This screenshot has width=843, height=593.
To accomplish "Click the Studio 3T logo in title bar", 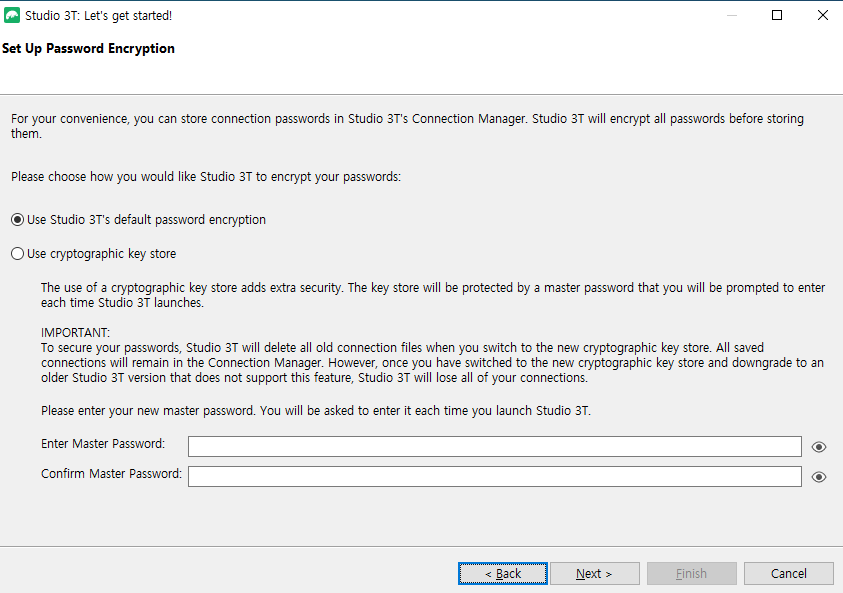I will point(12,15).
